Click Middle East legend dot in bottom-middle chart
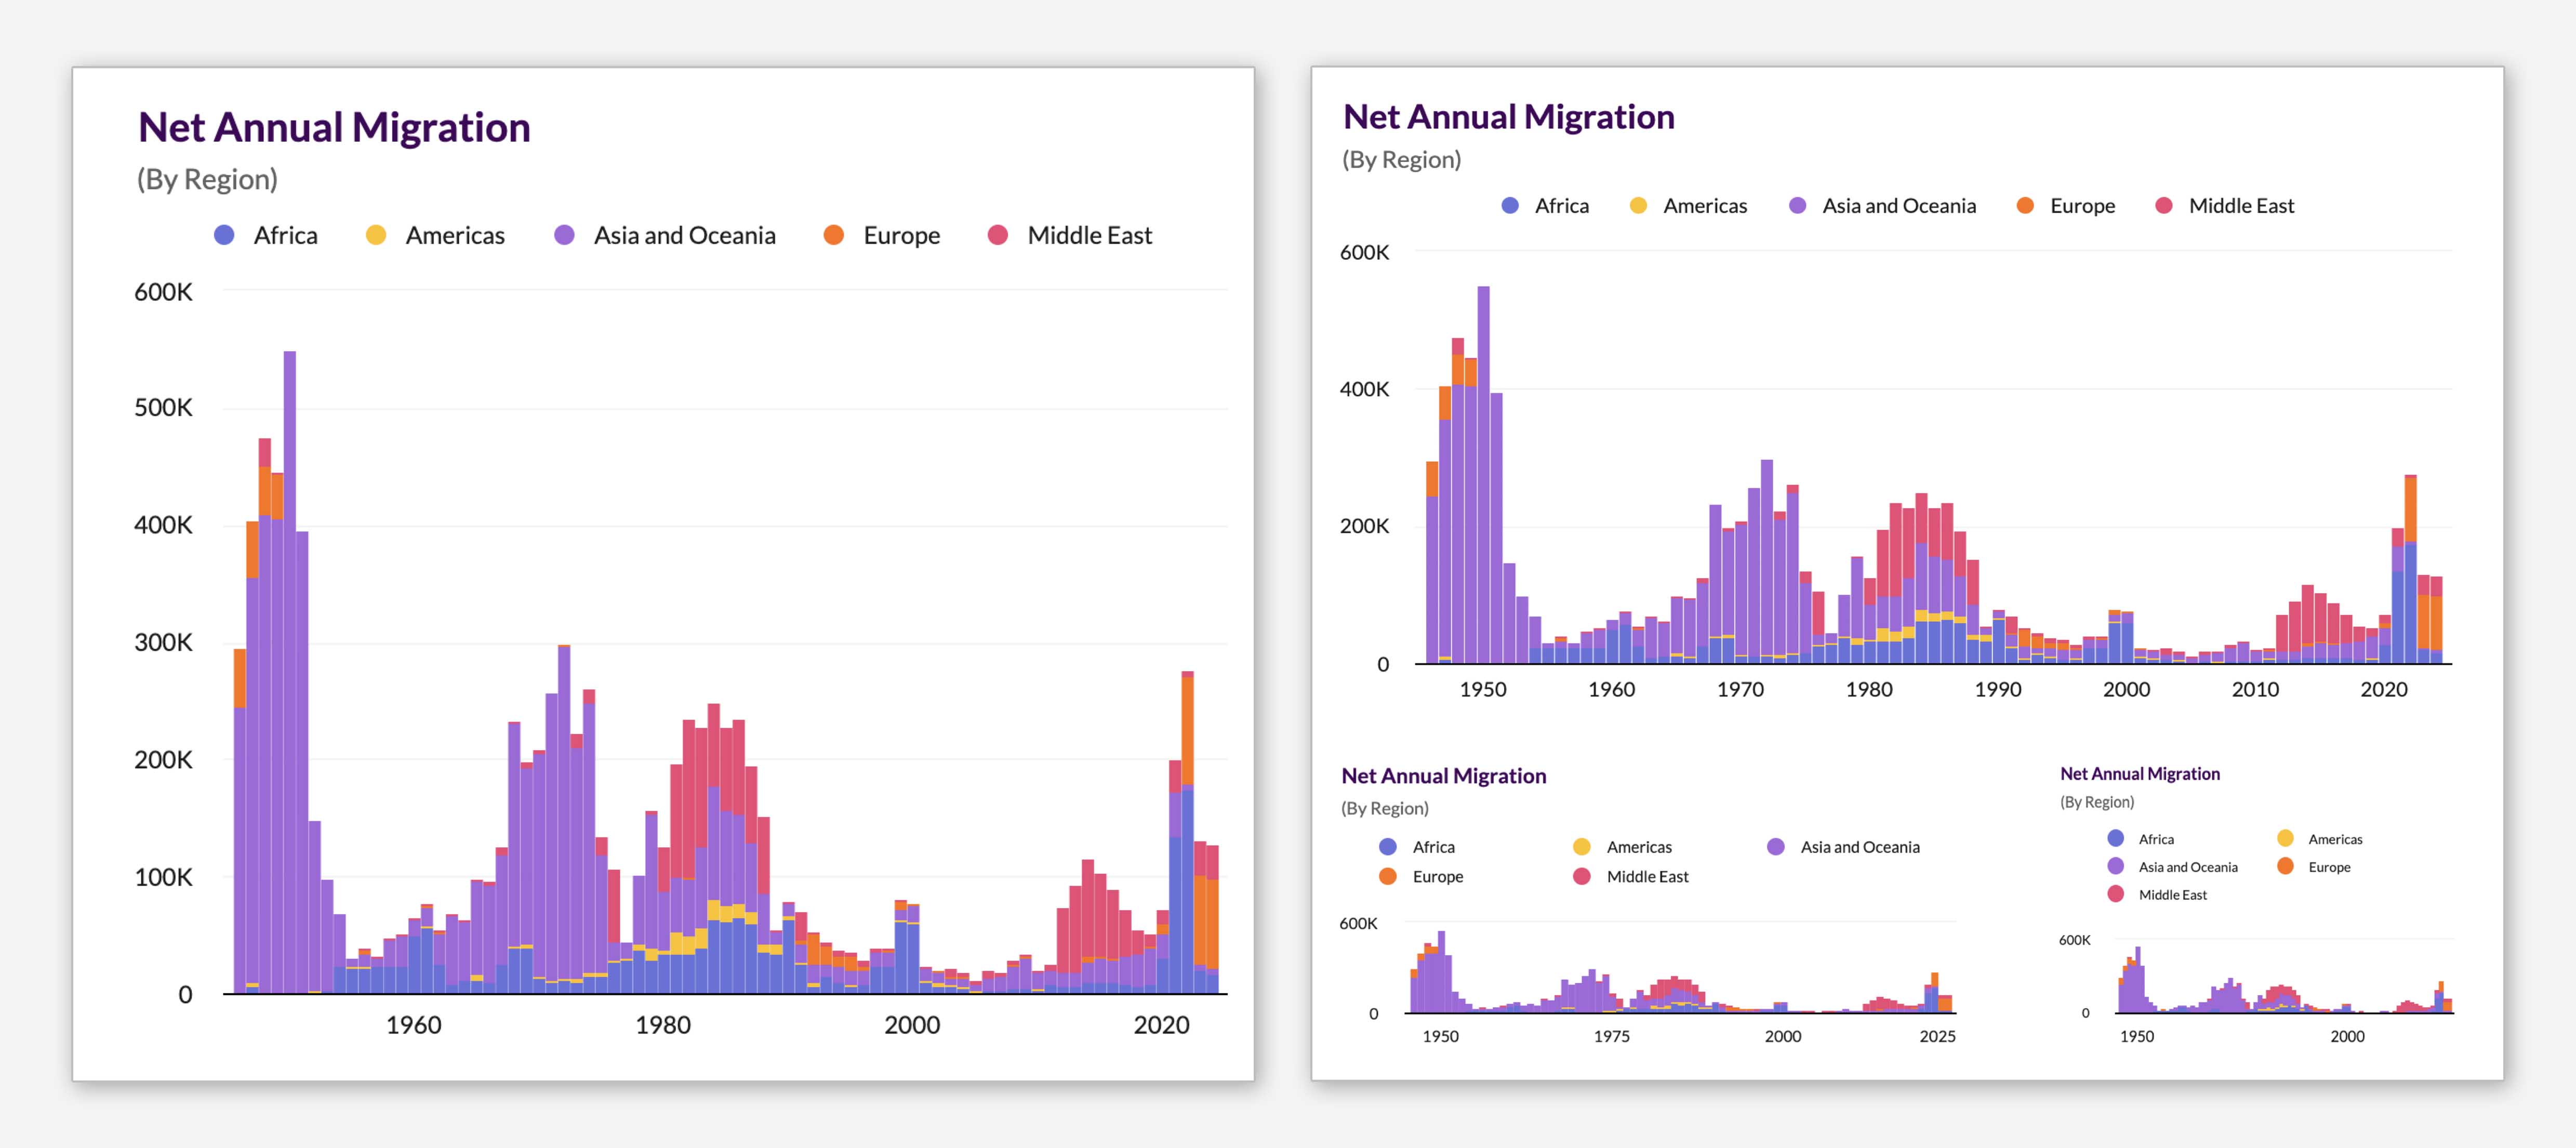Viewport: 2576px width, 1148px height. [1581, 876]
